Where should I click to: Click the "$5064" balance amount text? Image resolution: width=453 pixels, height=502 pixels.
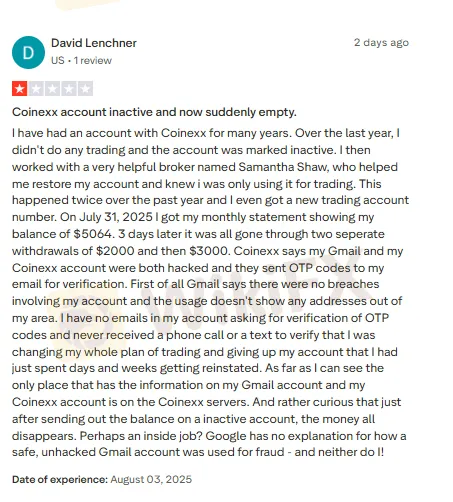(x=94, y=234)
